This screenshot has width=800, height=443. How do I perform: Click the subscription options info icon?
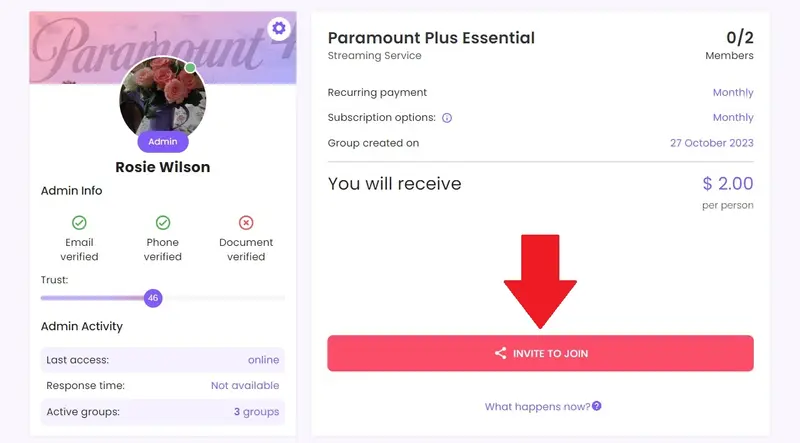point(447,118)
